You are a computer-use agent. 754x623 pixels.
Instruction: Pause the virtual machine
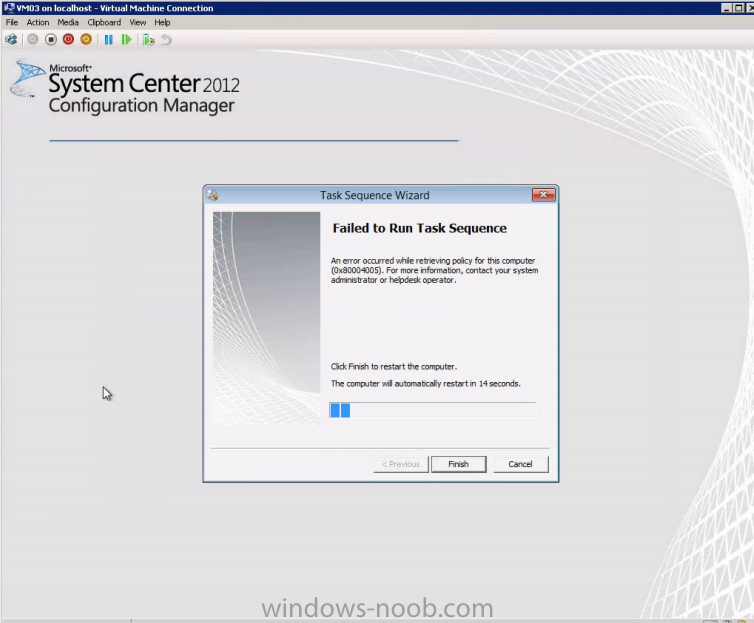pos(109,40)
